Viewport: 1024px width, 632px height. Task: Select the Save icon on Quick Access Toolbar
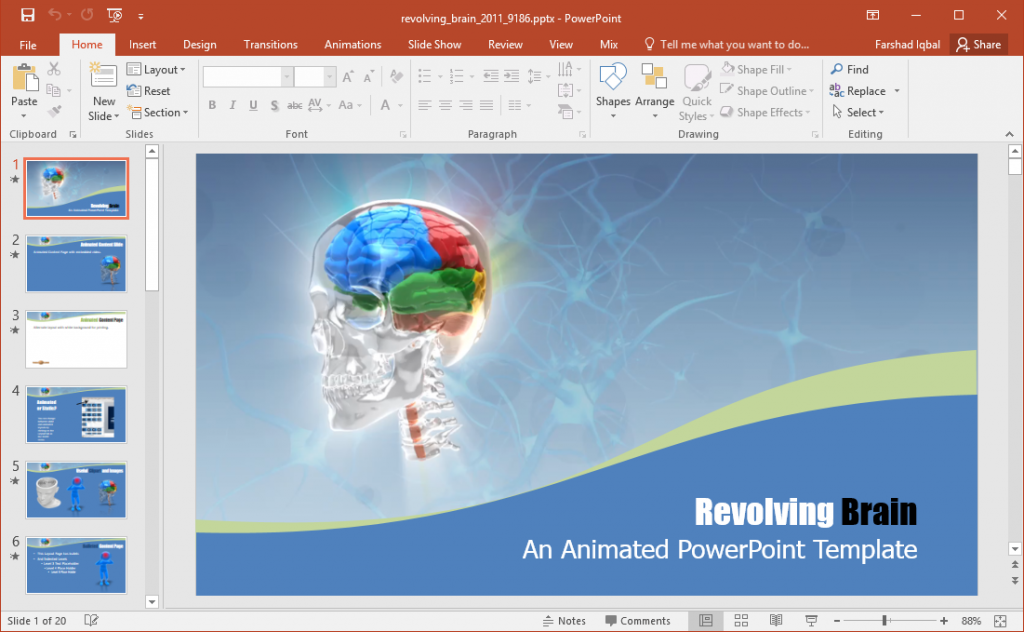click(x=27, y=15)
